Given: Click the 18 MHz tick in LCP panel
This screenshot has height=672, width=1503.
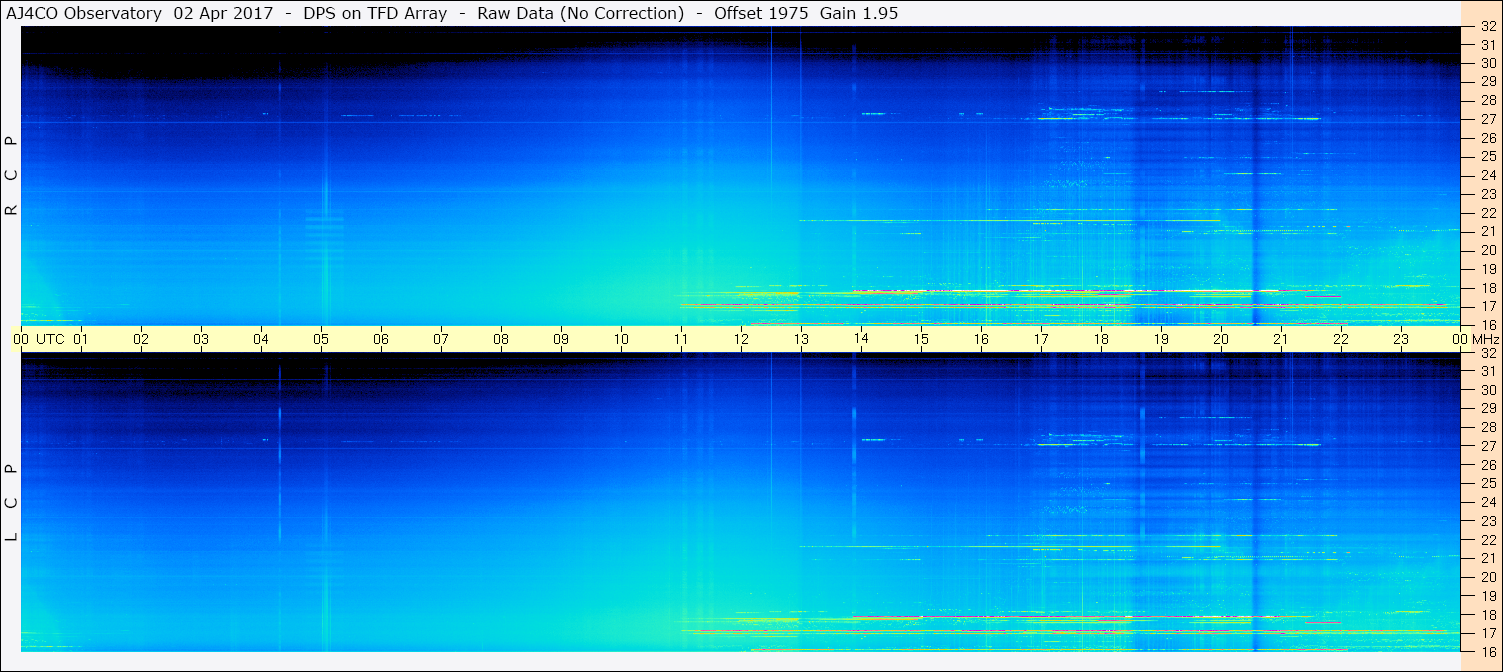Looking at the screenshot, I should point(1487,615).
